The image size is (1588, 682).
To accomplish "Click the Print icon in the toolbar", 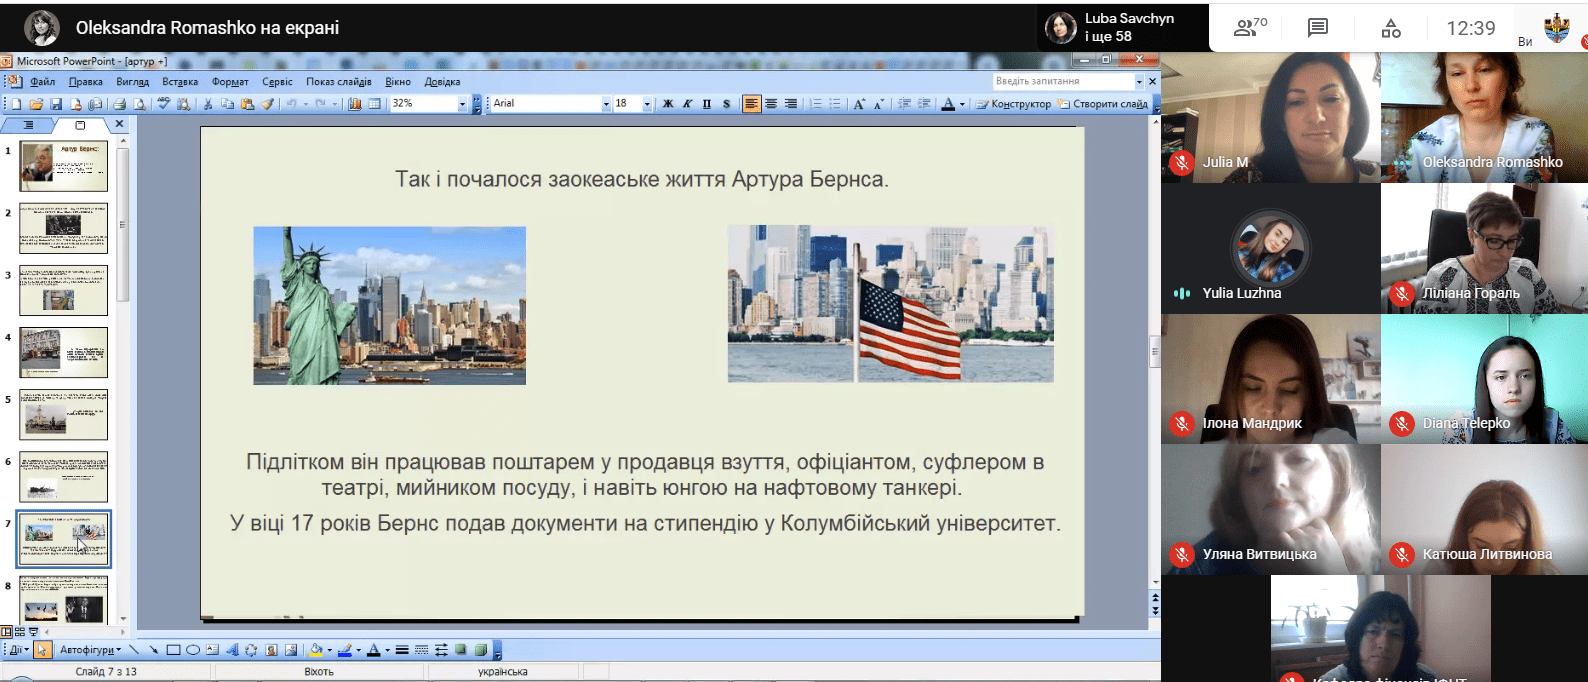I will pyautogui.click(x=119, y=104).
